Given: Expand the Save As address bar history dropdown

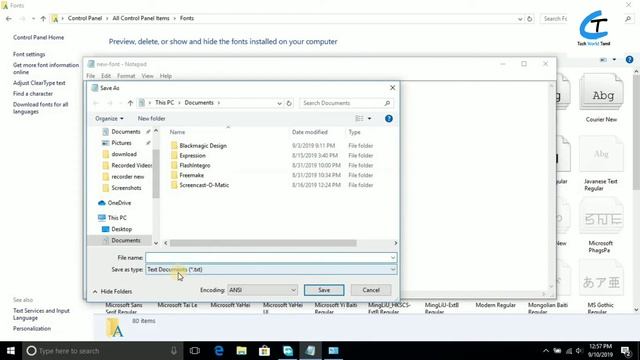Looking at the screenshot, I should 279,103.
